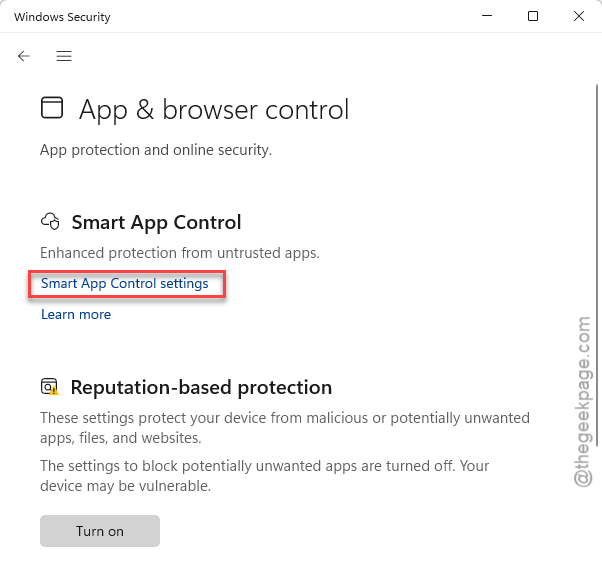This screenshot has width=602, height=565.
Task: Click the App & browser control window icon
Action: point(52,107)
